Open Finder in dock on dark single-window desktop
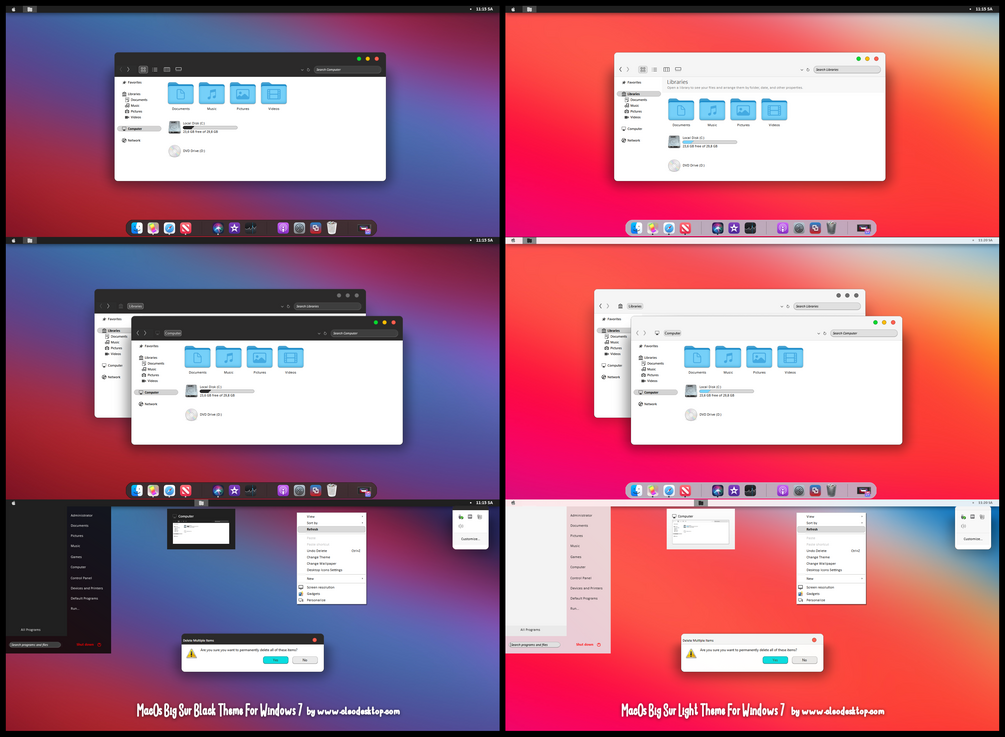 137,228
